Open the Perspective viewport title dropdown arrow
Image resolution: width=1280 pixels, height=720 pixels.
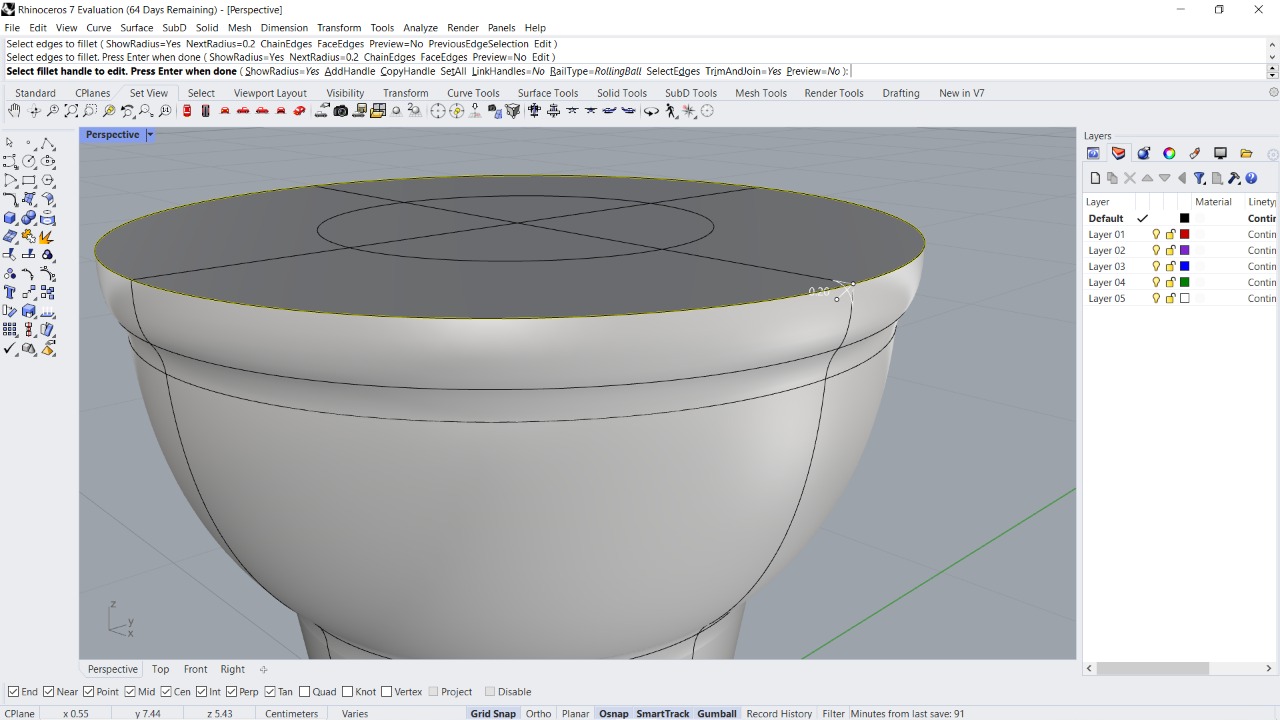click(x=150, y=135)
